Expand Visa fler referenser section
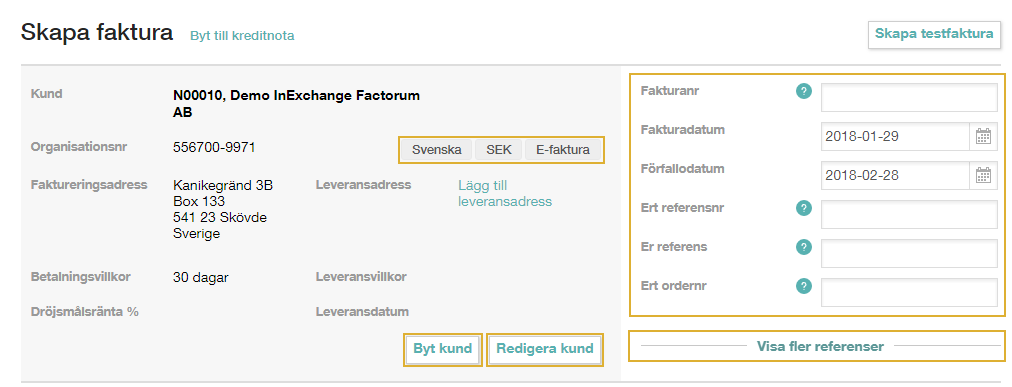Viewport: 1012px width, 387px height. coord(820,346)
